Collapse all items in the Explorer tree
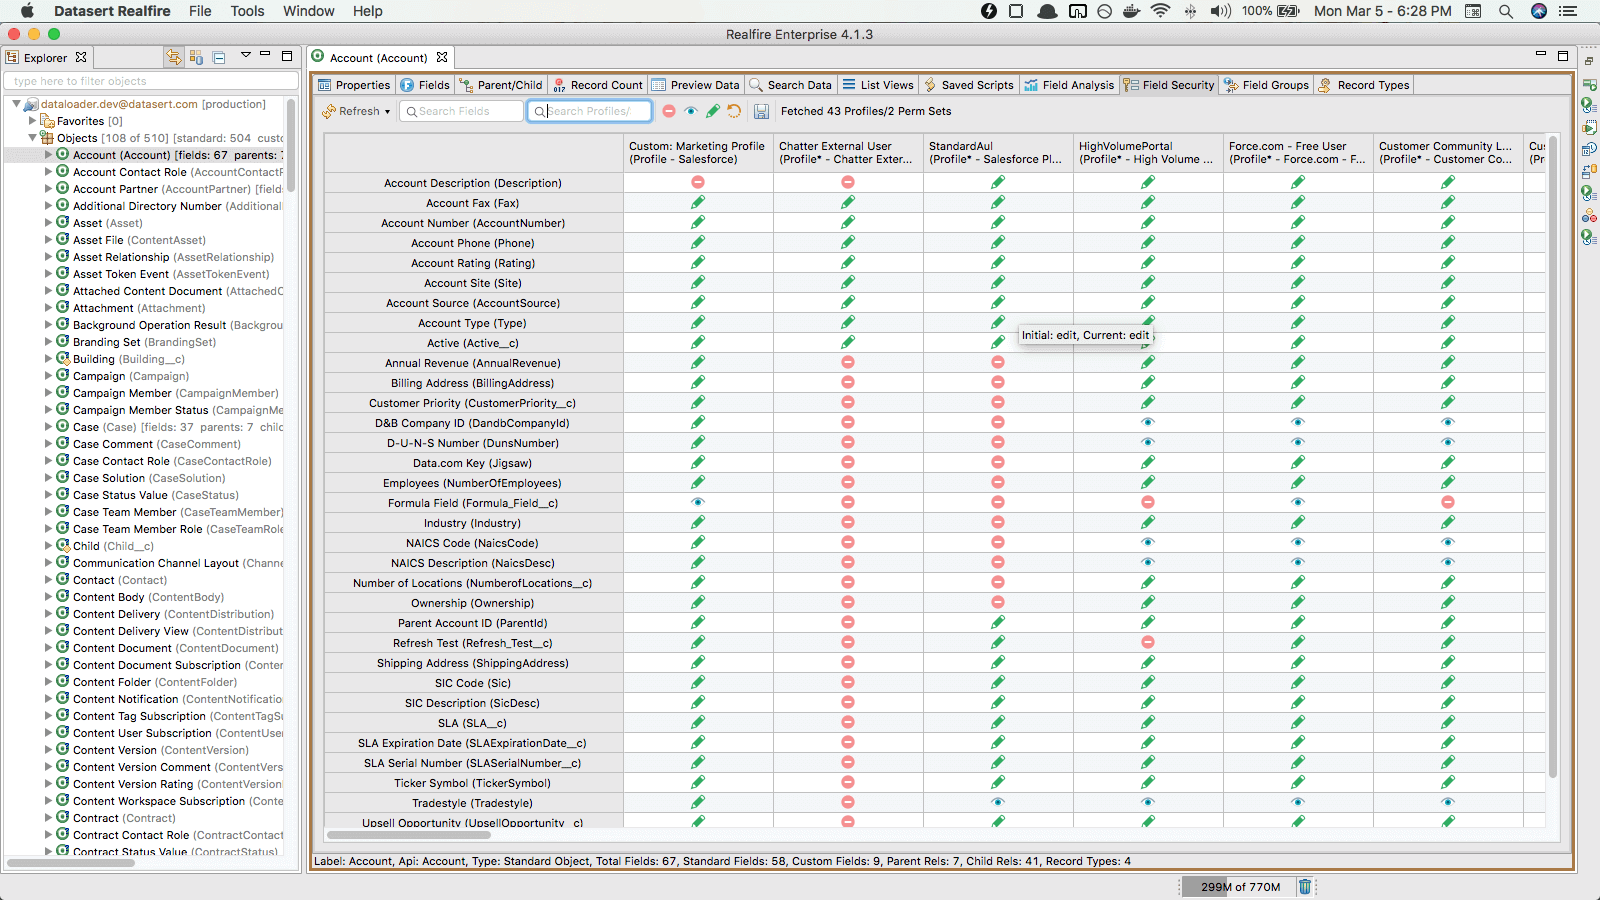 pos(219,57)
